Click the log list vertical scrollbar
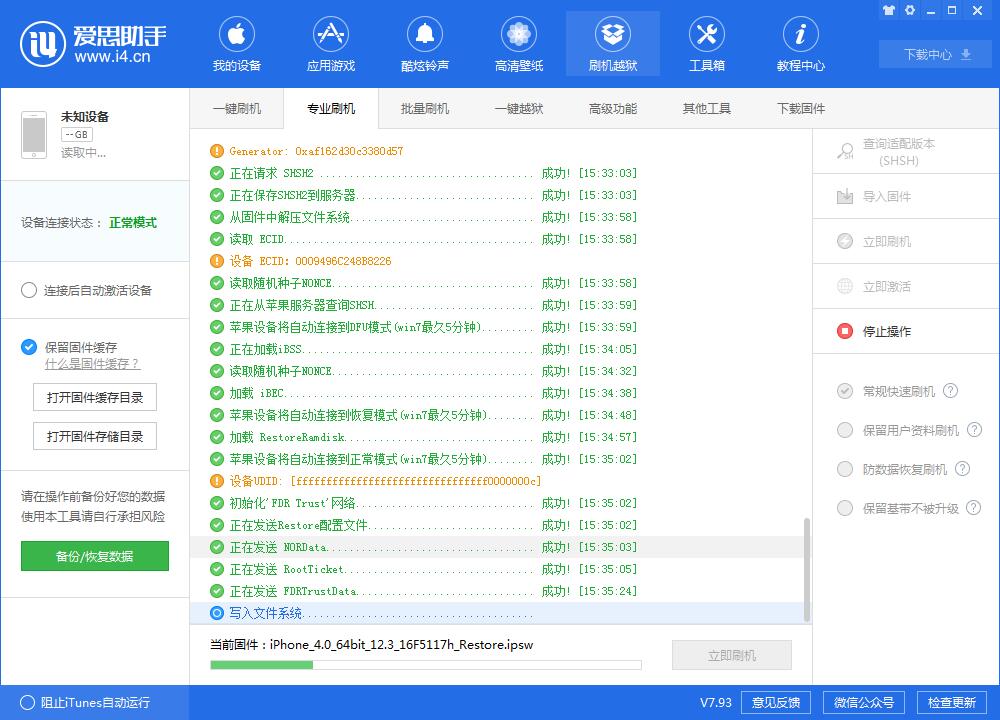This screenshot has width=1000, height=720. (807, 569)
